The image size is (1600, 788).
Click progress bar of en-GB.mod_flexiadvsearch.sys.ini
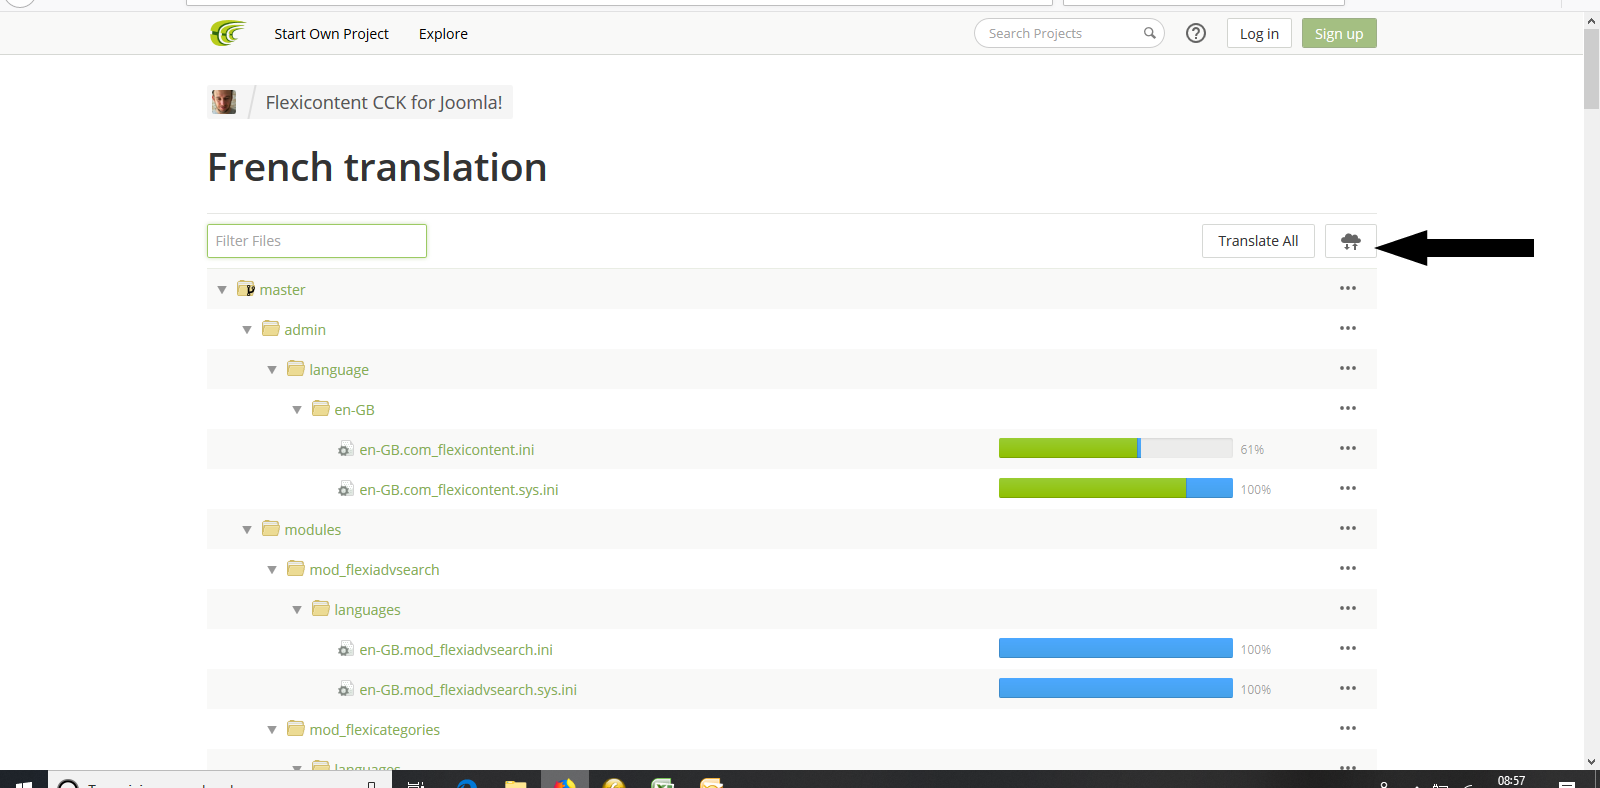(x=1116, y=688)
